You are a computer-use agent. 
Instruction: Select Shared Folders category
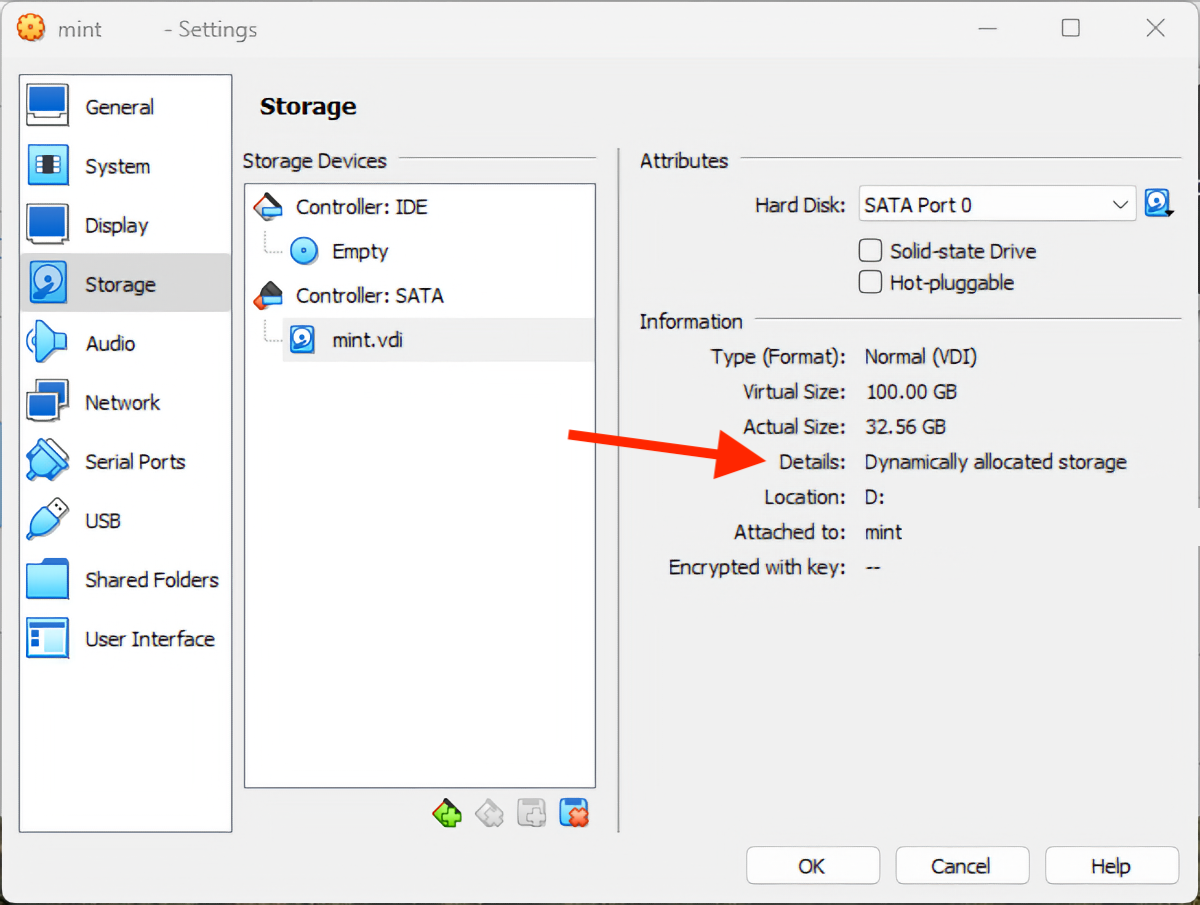[x=126, y=579]
